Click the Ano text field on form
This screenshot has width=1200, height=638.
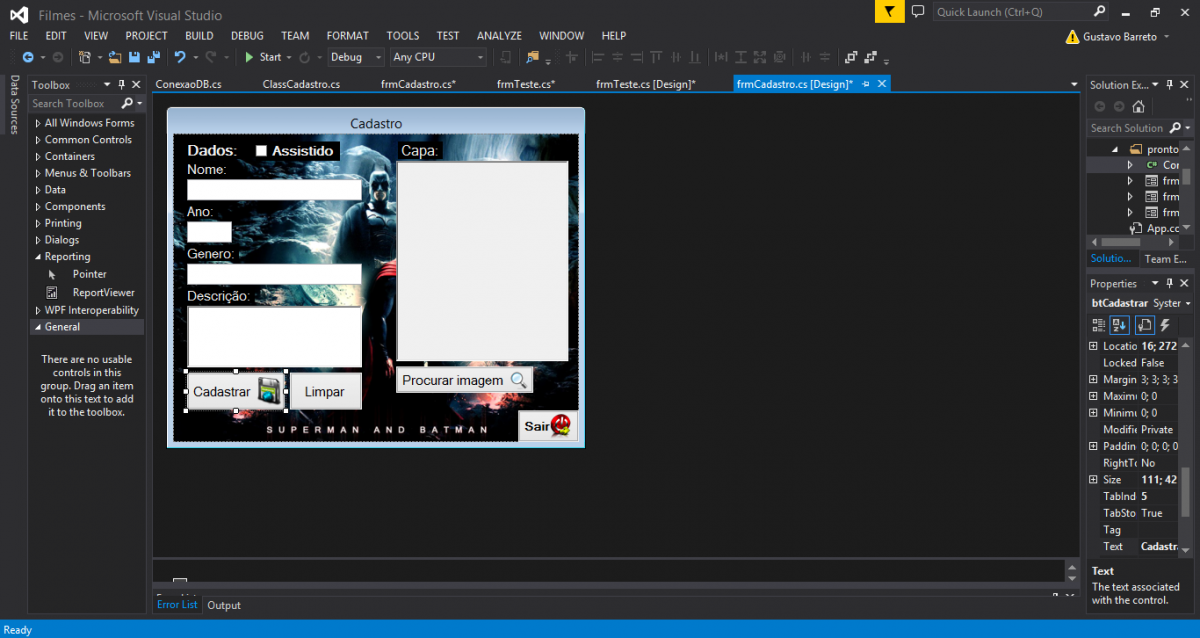209,232
